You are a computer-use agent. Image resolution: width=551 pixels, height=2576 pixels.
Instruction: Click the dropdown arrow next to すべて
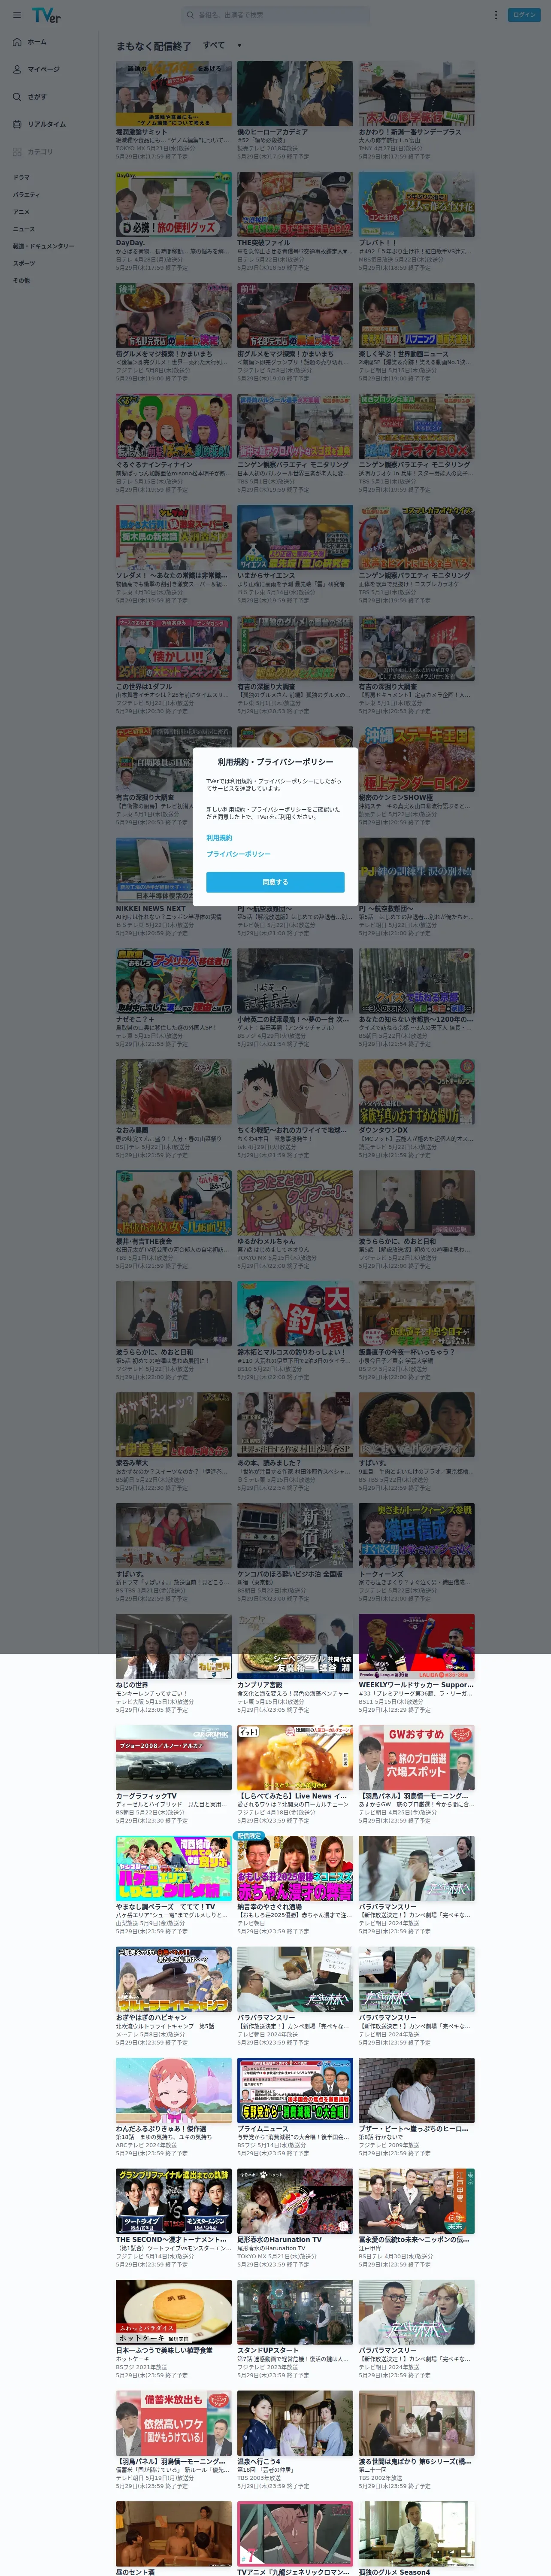point(239,46)
